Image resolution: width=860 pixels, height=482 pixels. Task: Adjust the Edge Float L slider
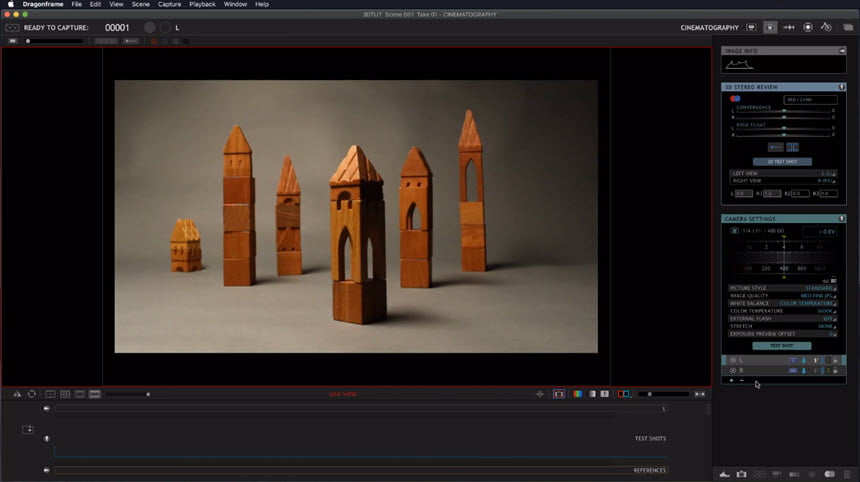point(783,128)
